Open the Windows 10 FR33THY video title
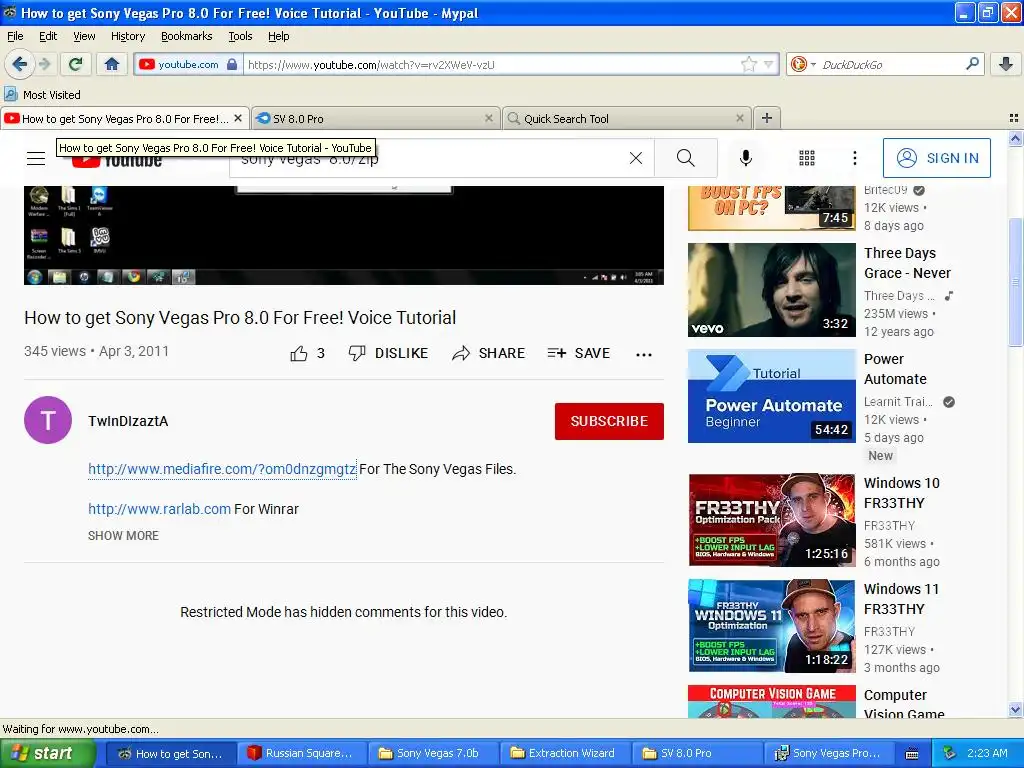1024x768 pixels. [x=901, y=493]
